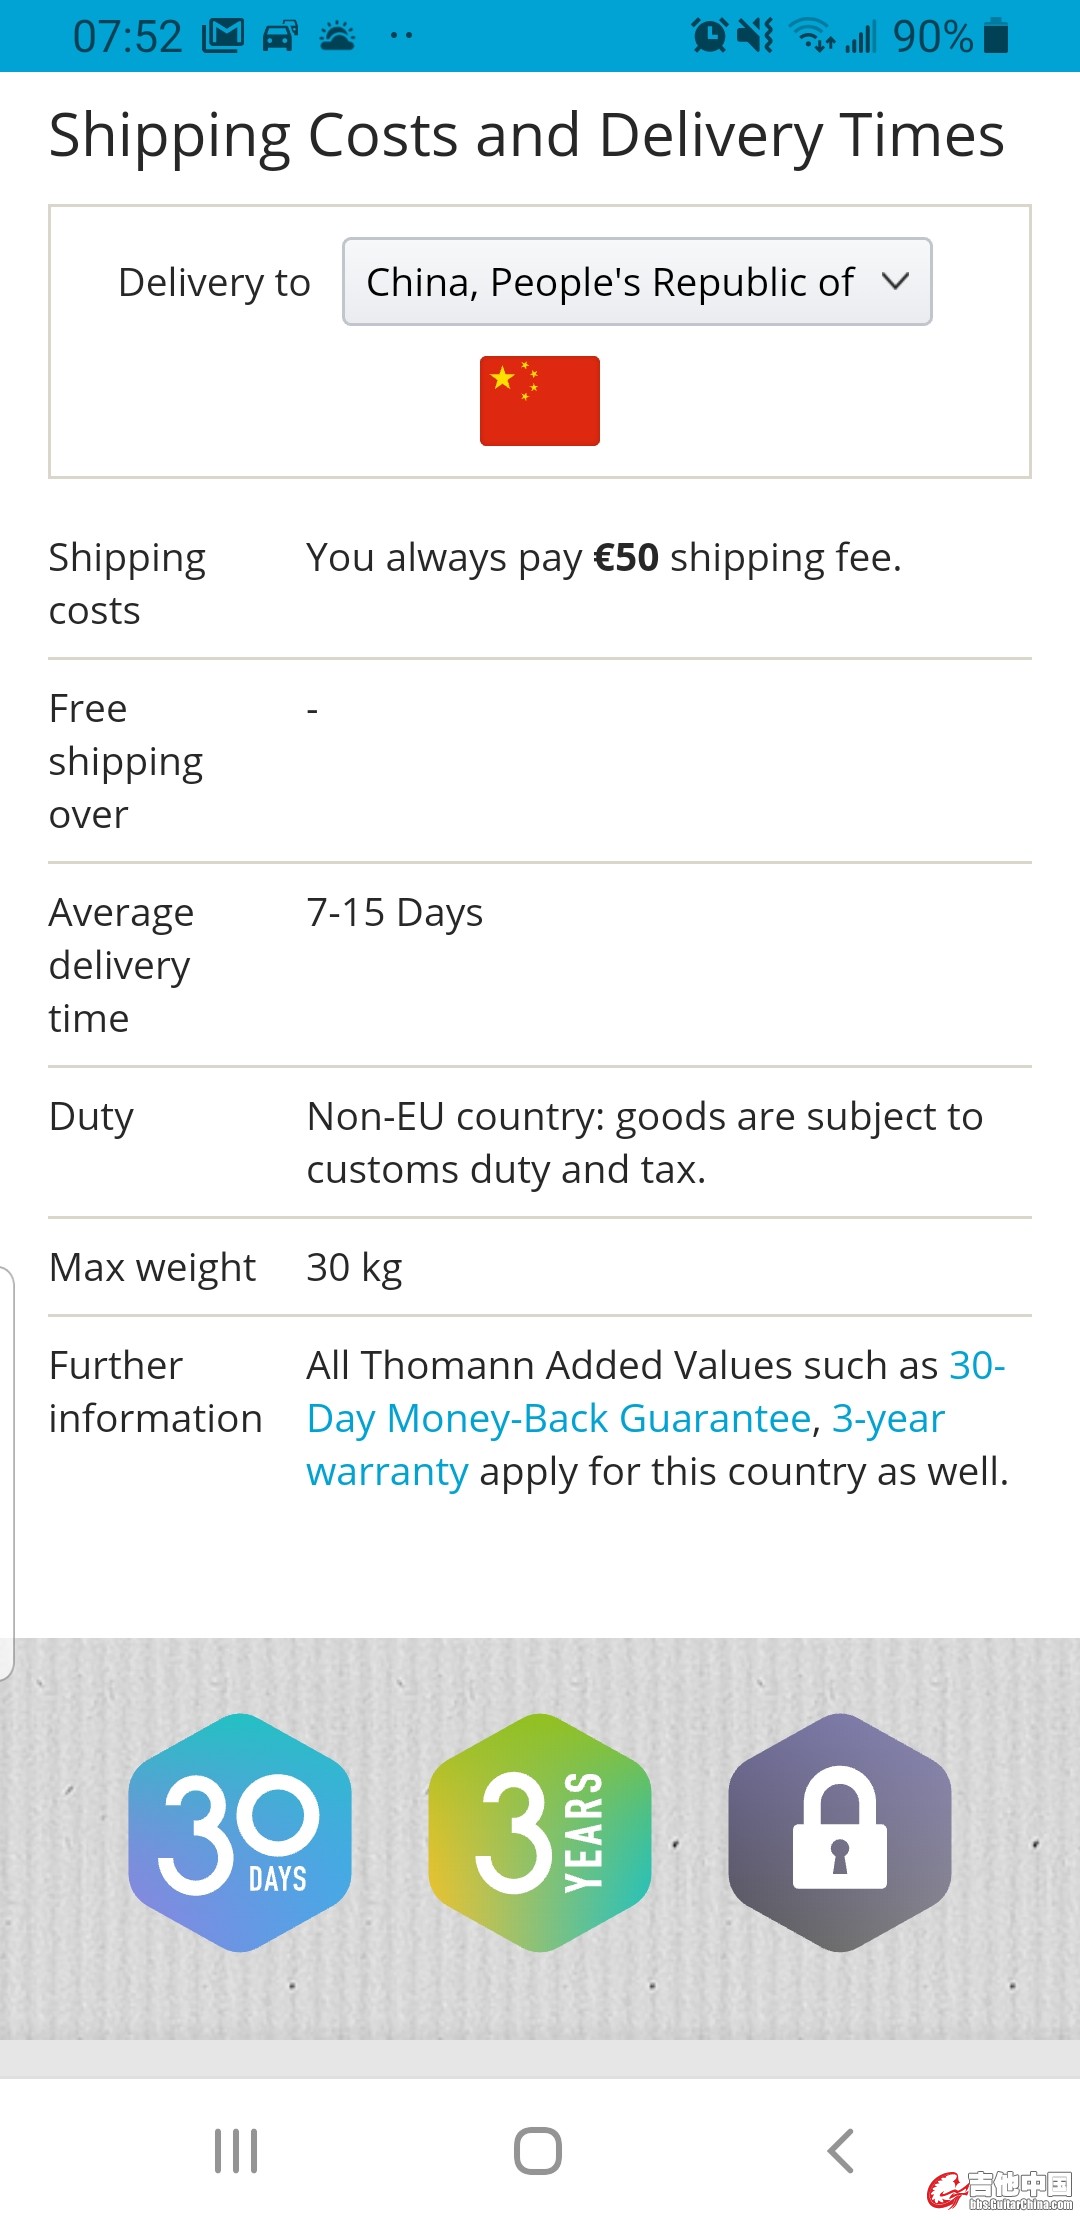The height and width of the screenshot is (2220, 1080).
Task: Open the Delivery to country dropdown
Action: (x=637, y=282)
